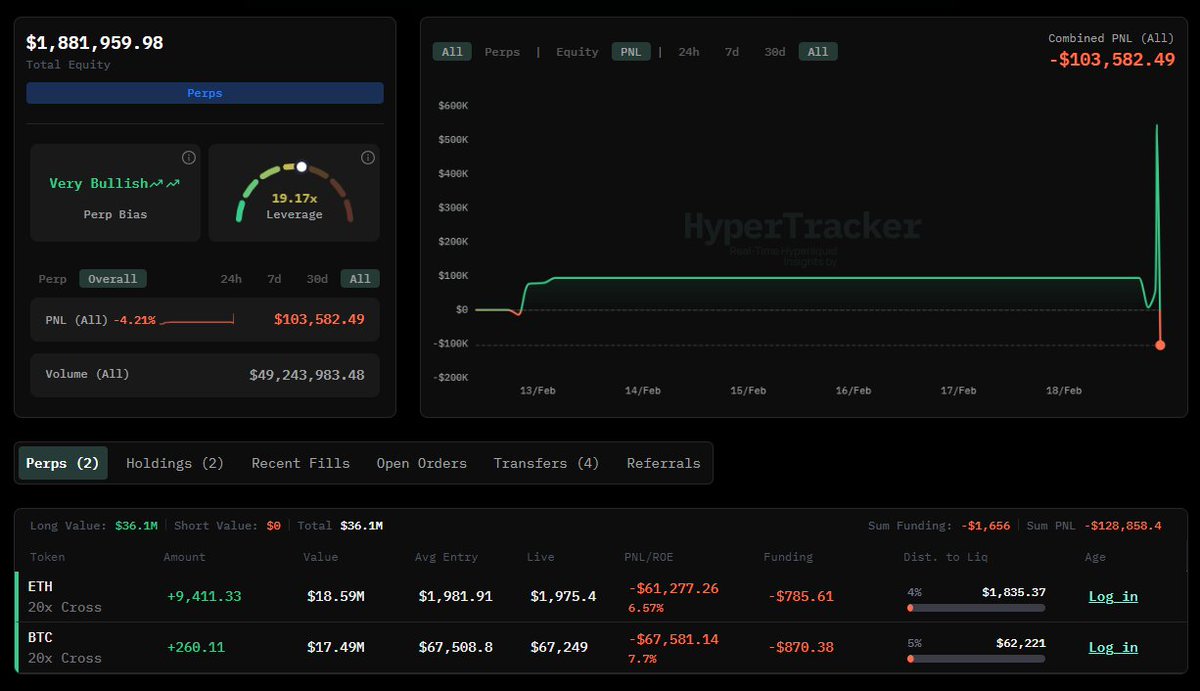The image size is (1200, 691).
Task: Switch stats panel to Perp
Action: tap(52, 279)
